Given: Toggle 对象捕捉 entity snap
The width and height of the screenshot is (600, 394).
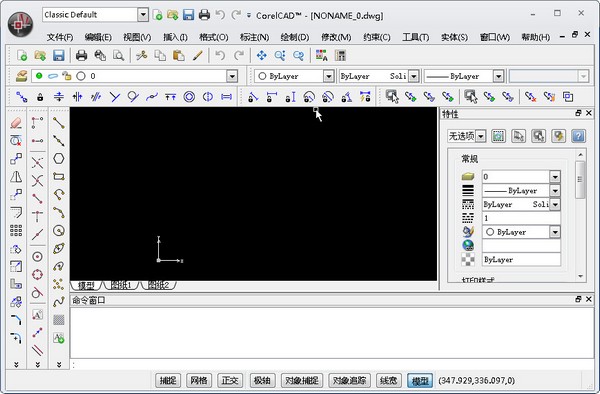Looking at the screenshot, I should [x=302, y=381].
